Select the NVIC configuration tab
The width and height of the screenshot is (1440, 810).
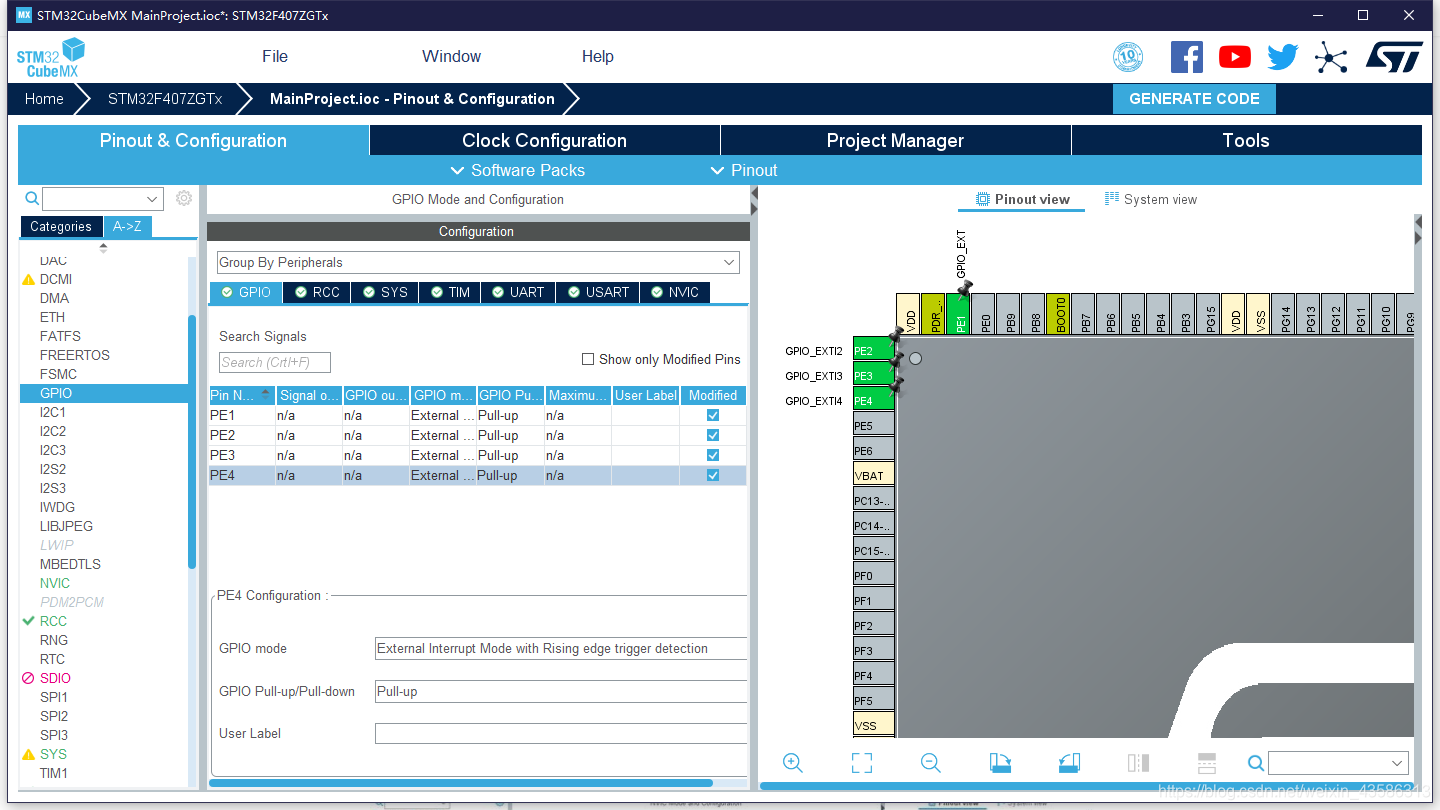pos(675,292)
